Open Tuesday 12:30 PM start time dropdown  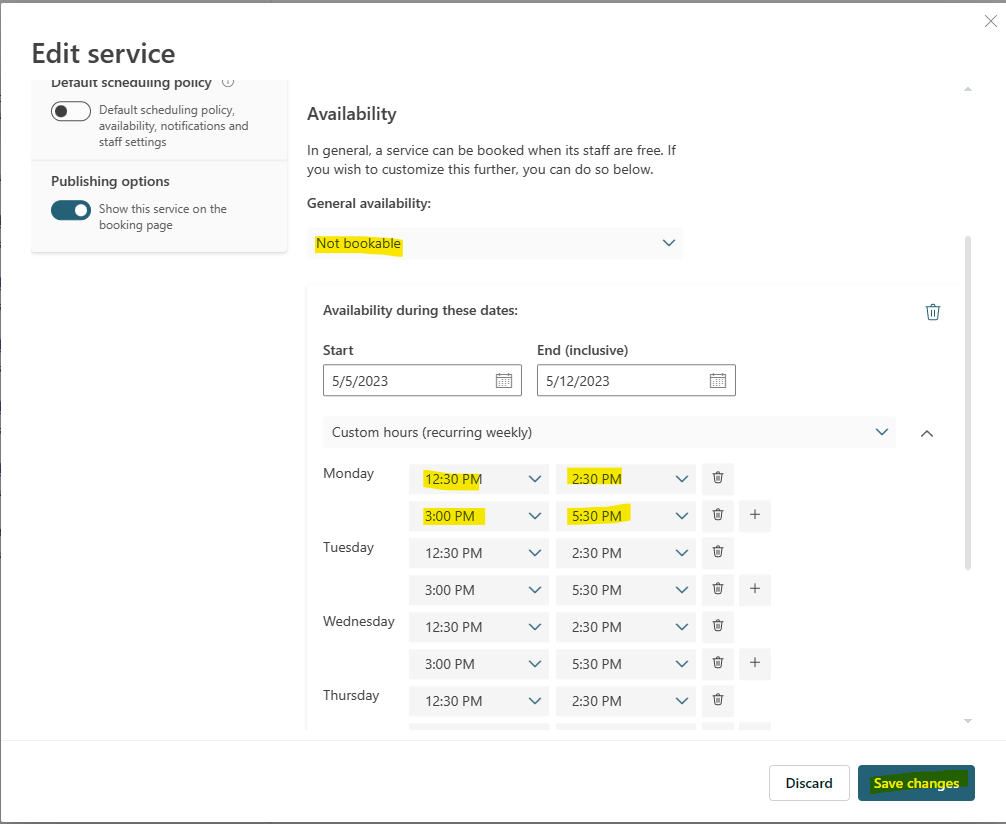tap(479, 553)
